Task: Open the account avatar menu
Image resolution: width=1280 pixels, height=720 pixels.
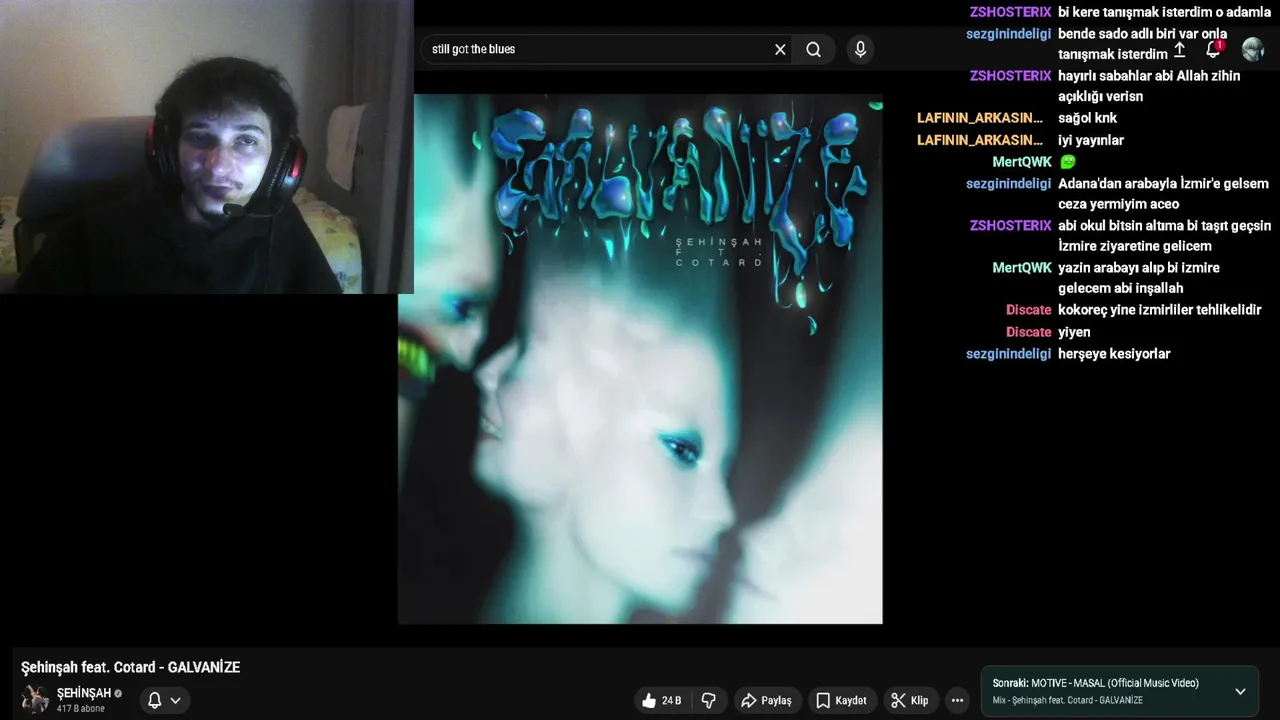Action: [x=1253, y=49]
